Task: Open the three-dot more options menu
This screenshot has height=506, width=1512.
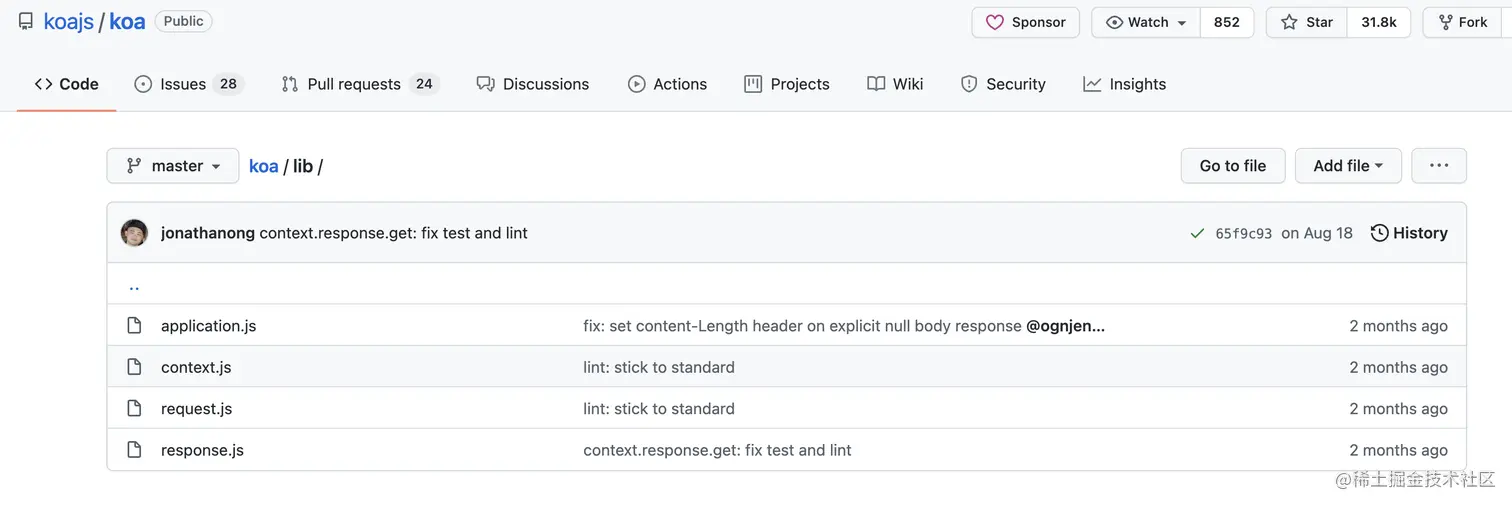Action: tap(1438, 166)
